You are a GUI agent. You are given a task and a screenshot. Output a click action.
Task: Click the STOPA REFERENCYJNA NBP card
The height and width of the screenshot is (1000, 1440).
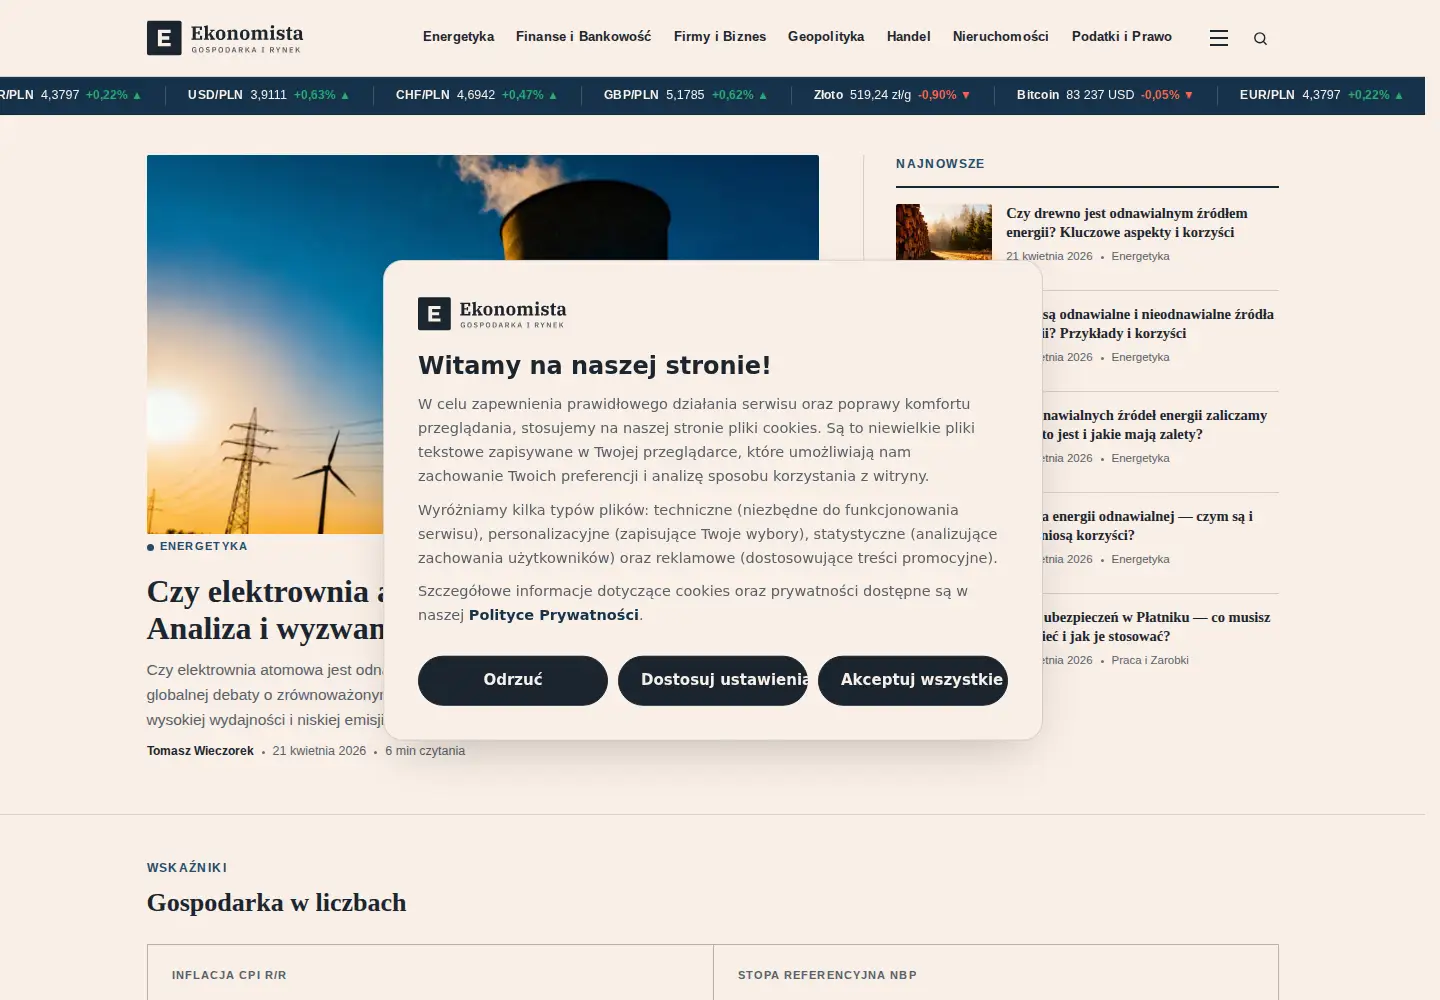[x=996, y=973]
